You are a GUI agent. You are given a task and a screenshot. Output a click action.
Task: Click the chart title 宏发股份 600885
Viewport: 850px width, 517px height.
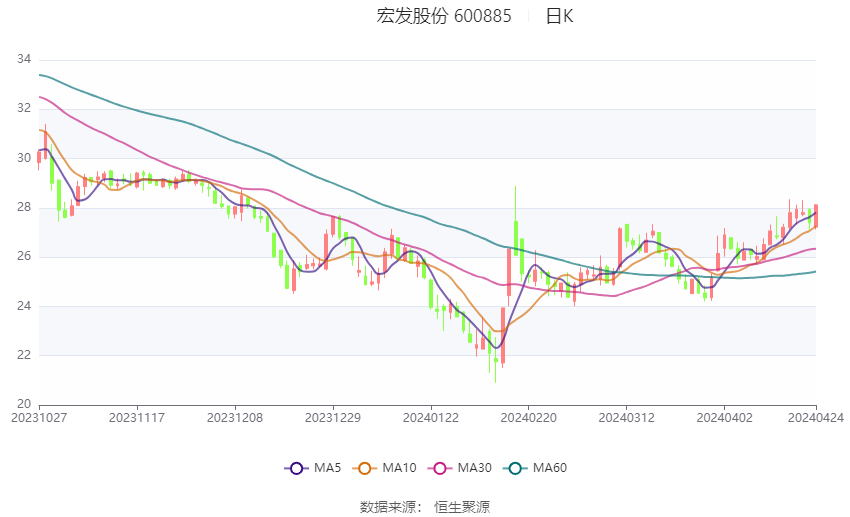pyautogui.click(x=444, y=16)
